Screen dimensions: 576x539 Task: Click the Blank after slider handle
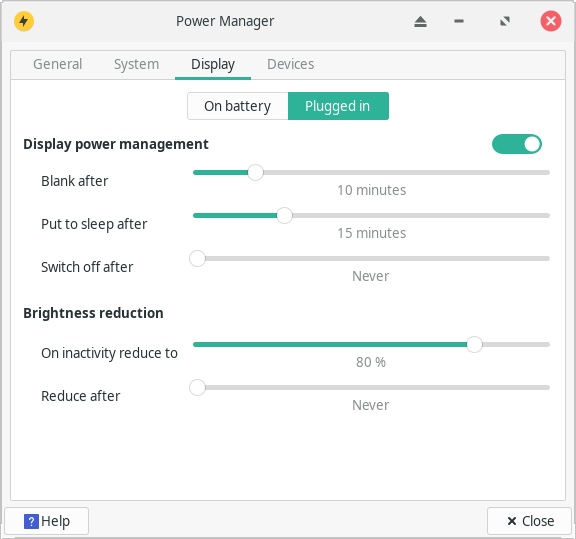pyautogui.click(x=255, y=172)
